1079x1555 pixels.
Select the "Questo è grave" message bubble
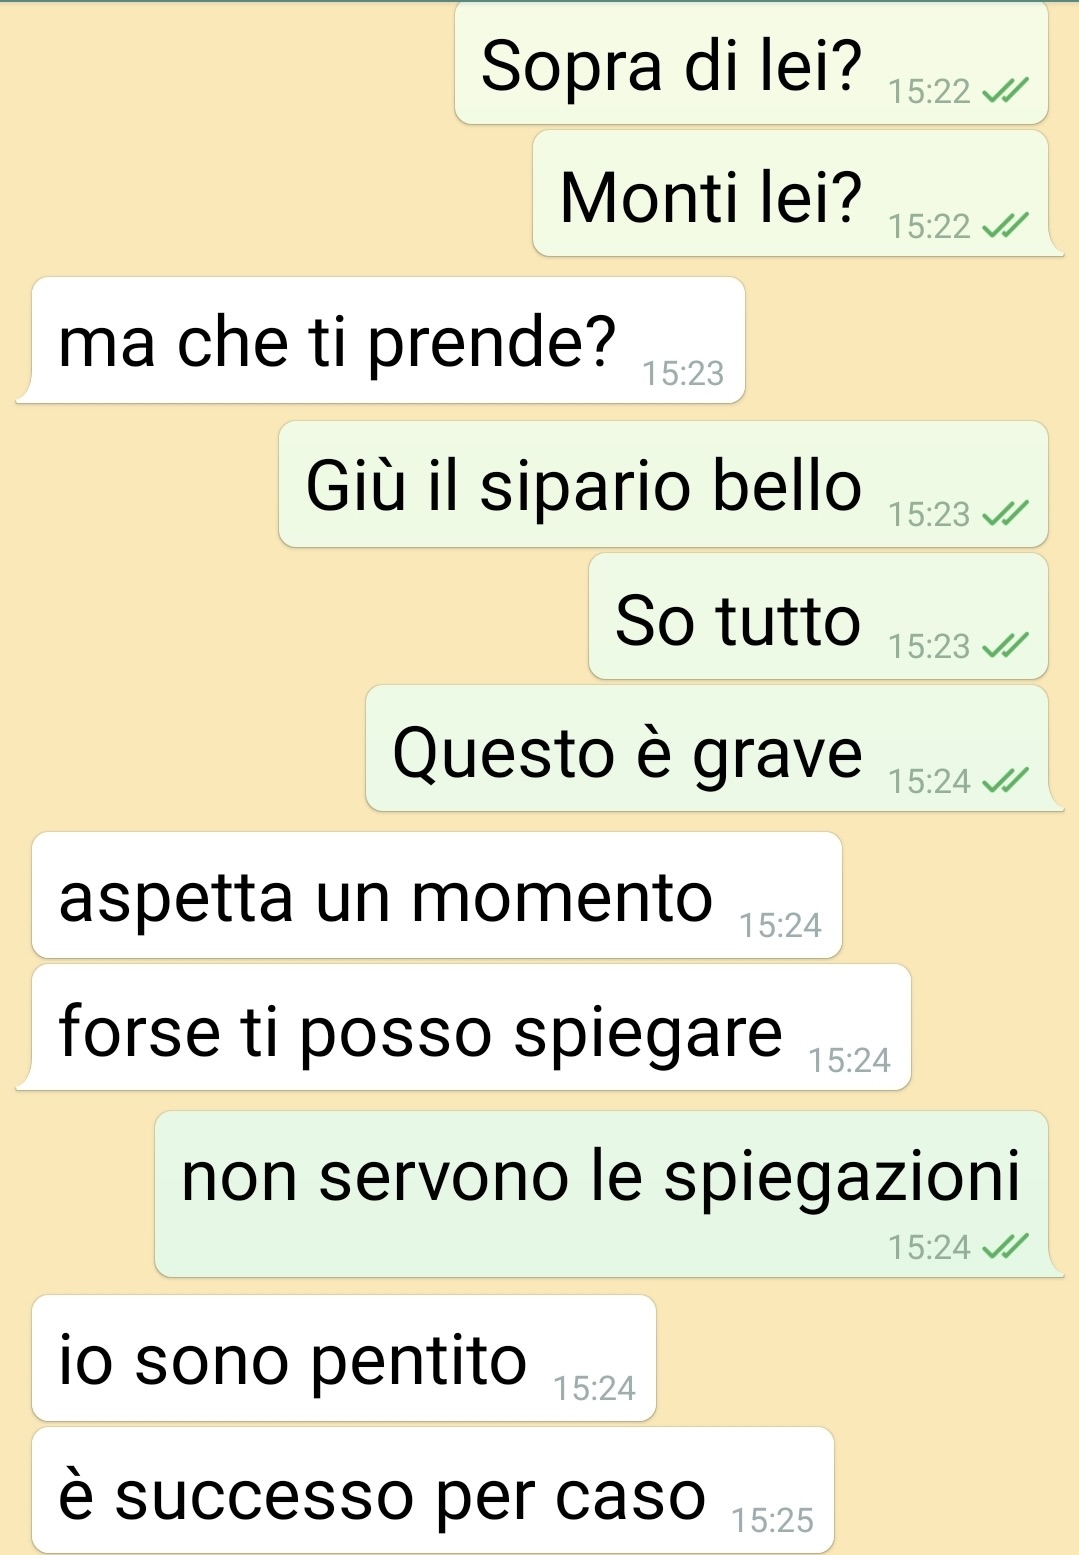click(x=707, y=748)
